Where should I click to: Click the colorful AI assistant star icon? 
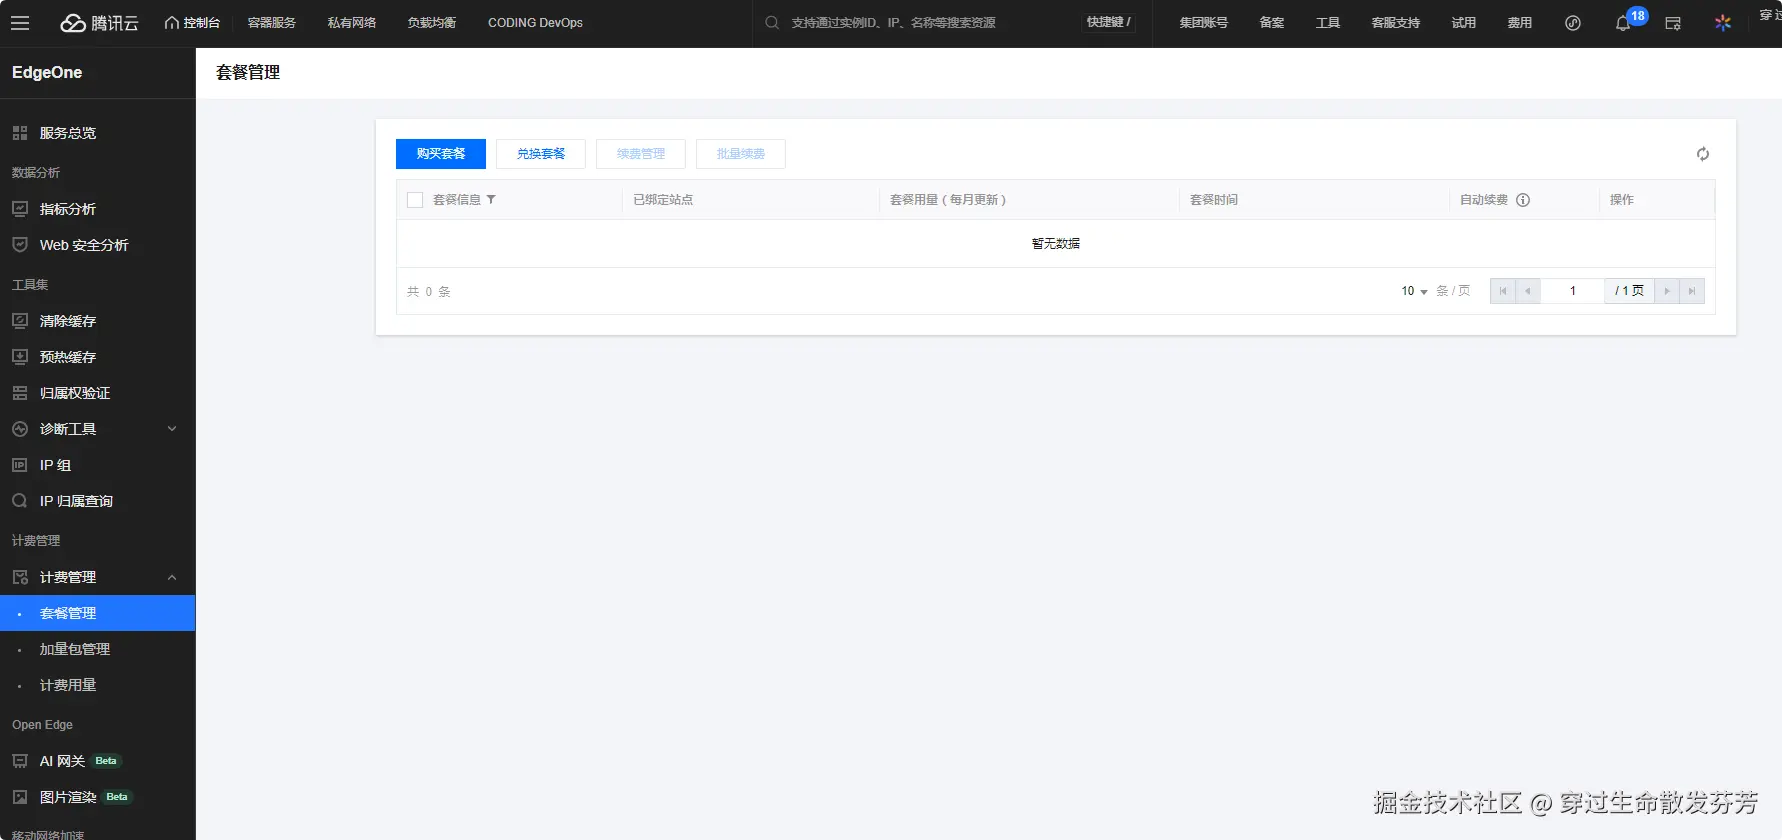click(1723, 22)
